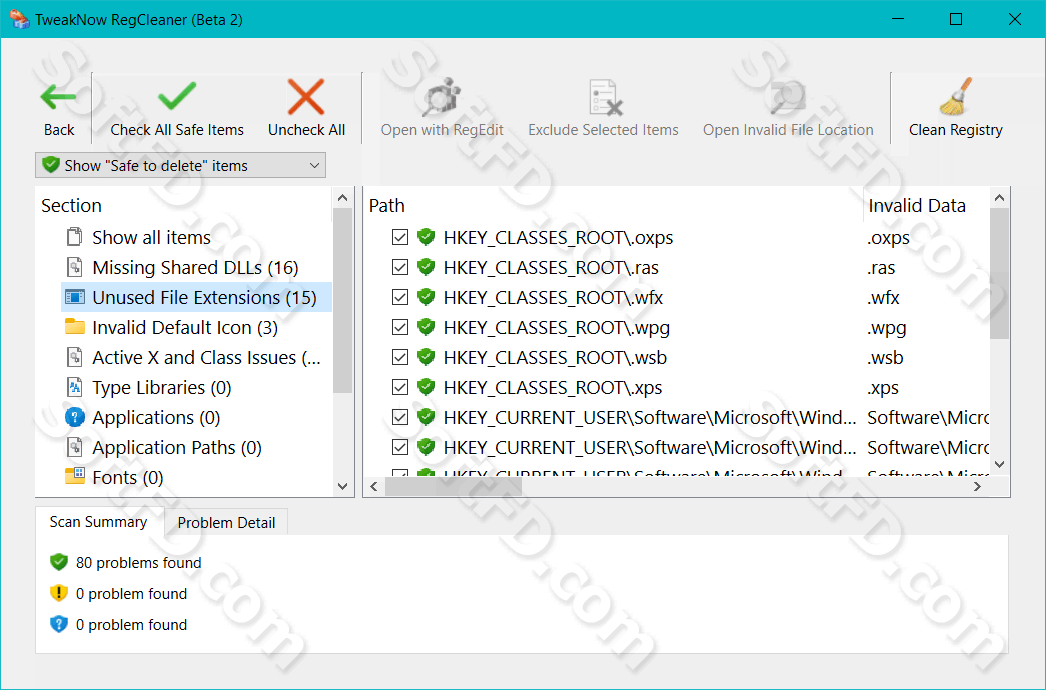Screen dimensions: 1046x690
Task: Click results horizontal scroll left arrow
Action: pos(374,486)
